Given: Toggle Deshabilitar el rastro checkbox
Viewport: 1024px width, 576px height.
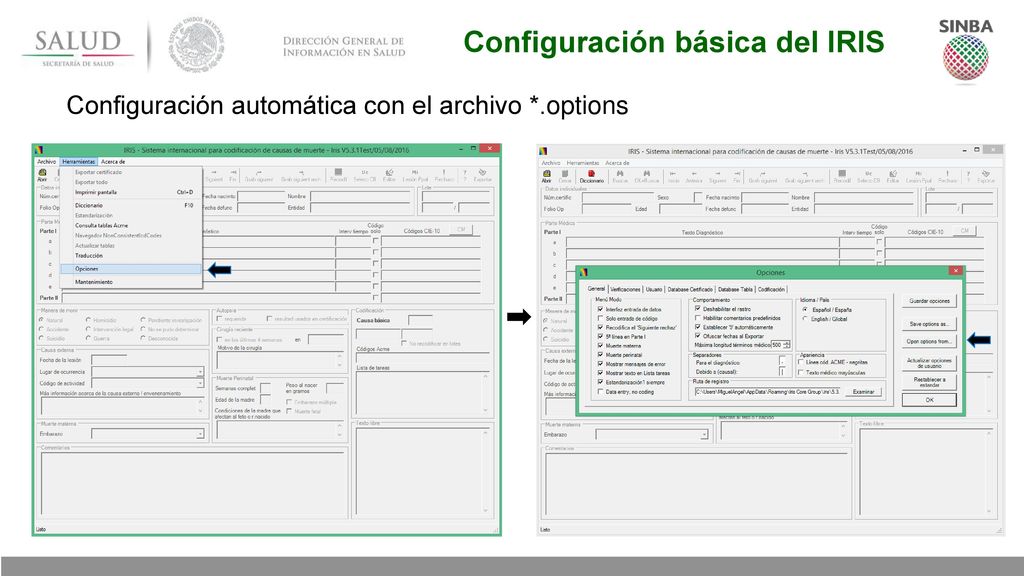Looking at the screenshot, I should pos(697,308).
